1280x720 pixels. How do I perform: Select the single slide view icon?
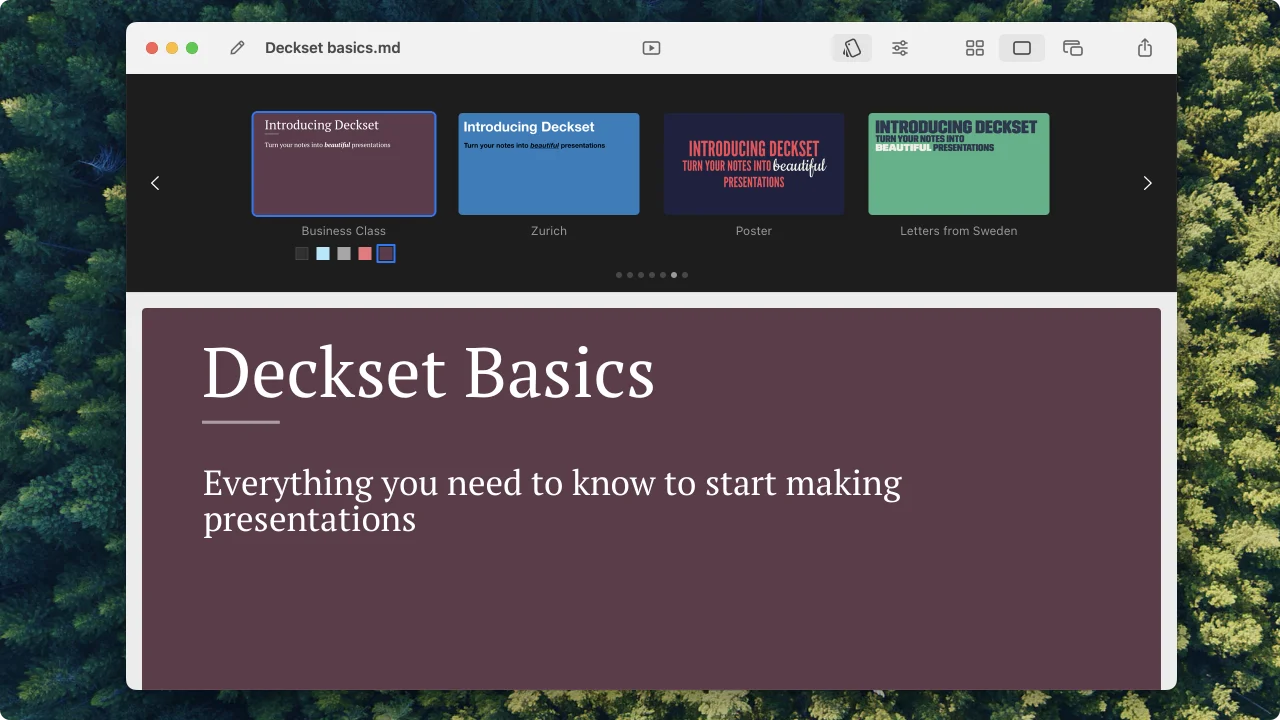(1022, 48)
